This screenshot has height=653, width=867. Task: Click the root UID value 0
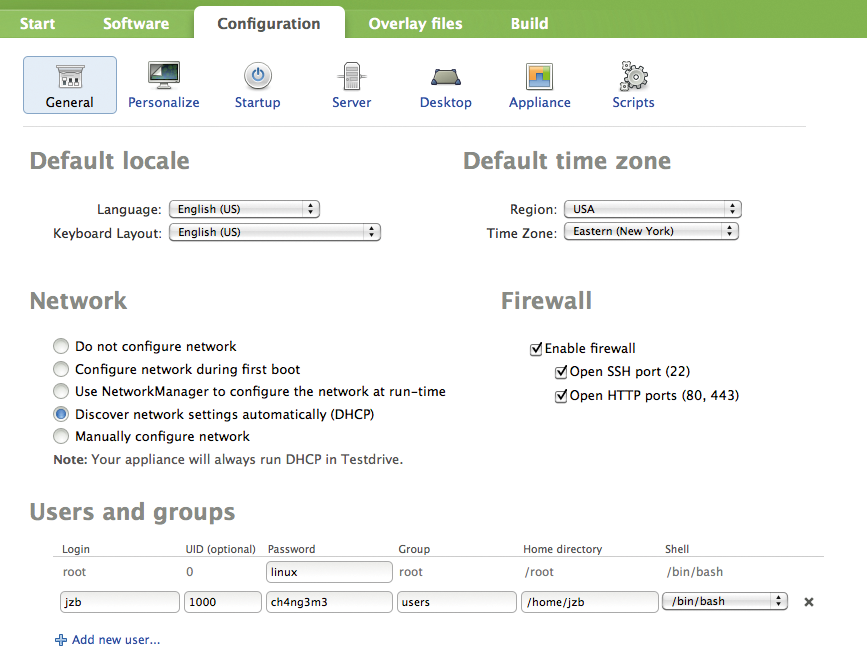pyautogui.click(x=190, y=572)
